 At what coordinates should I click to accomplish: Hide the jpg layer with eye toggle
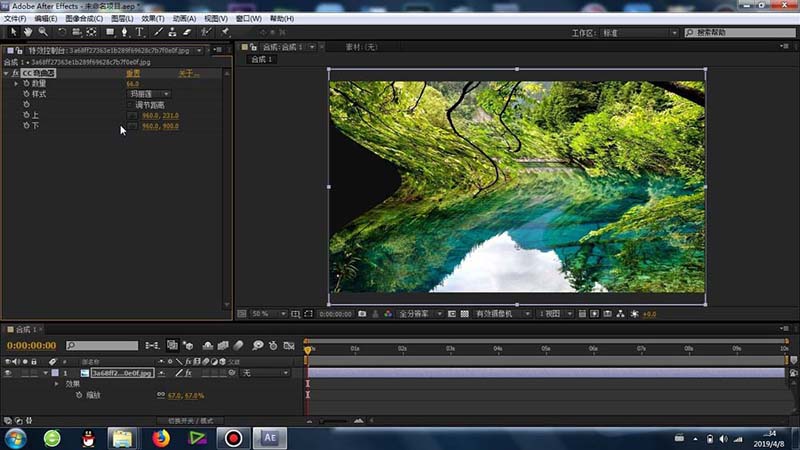[8, 373]
